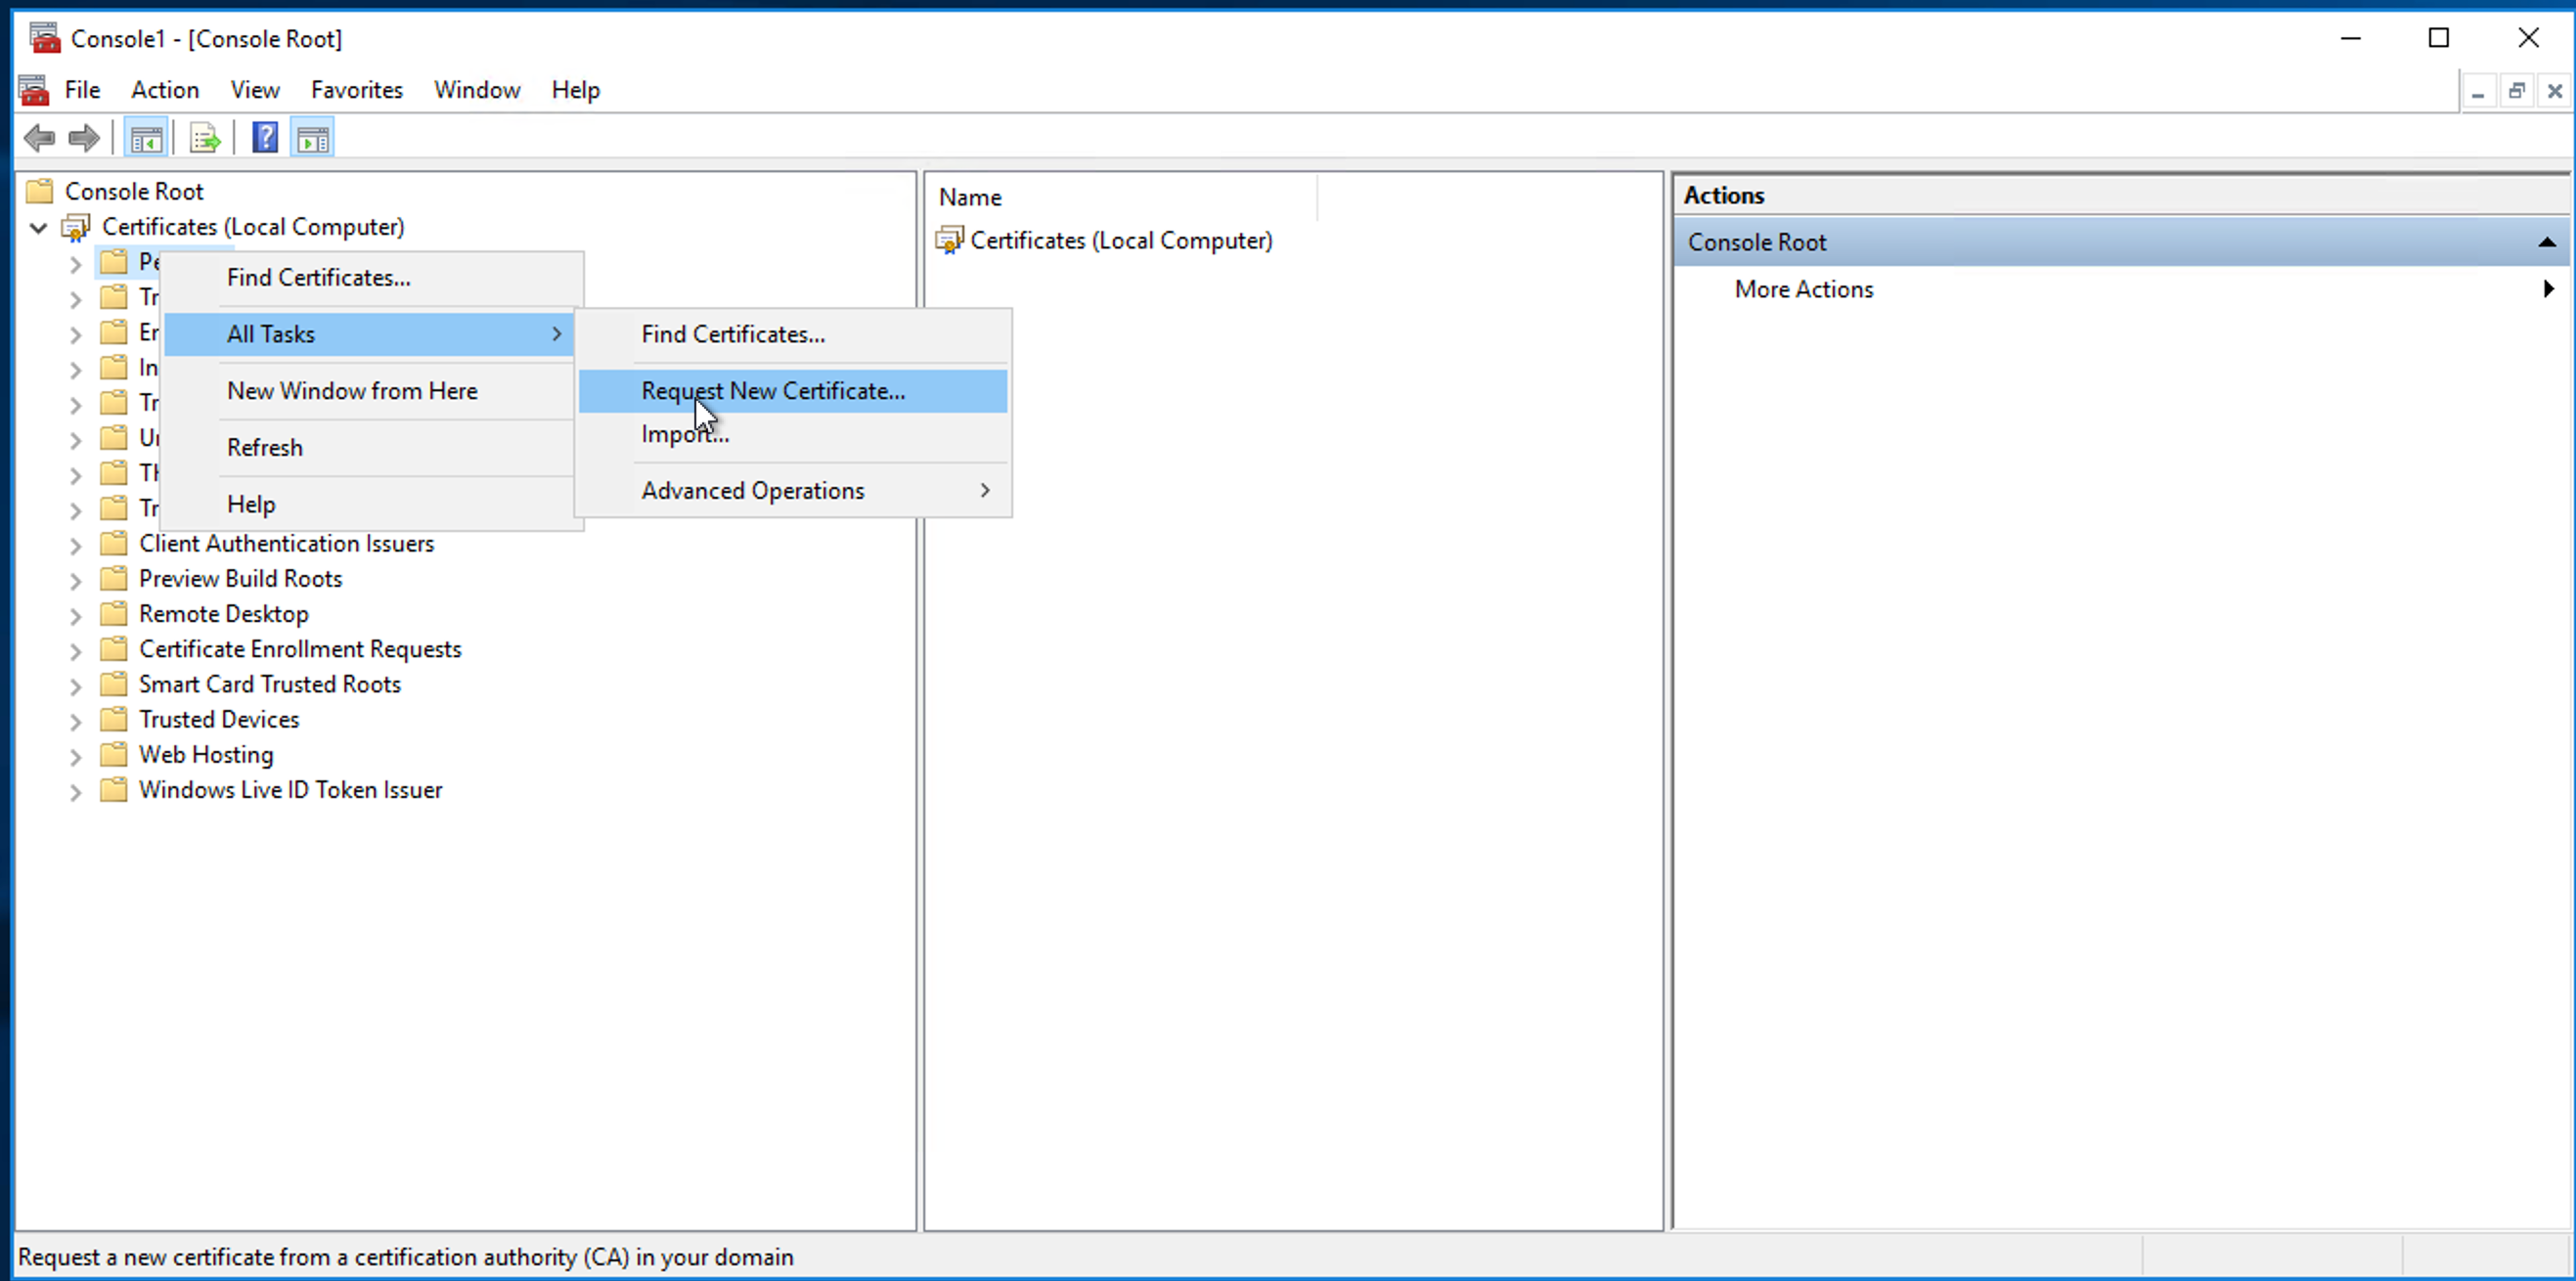Collapse Certificates (Local Computer) tree node
The image size is (2576, 1281).
(x=39, y=228)
